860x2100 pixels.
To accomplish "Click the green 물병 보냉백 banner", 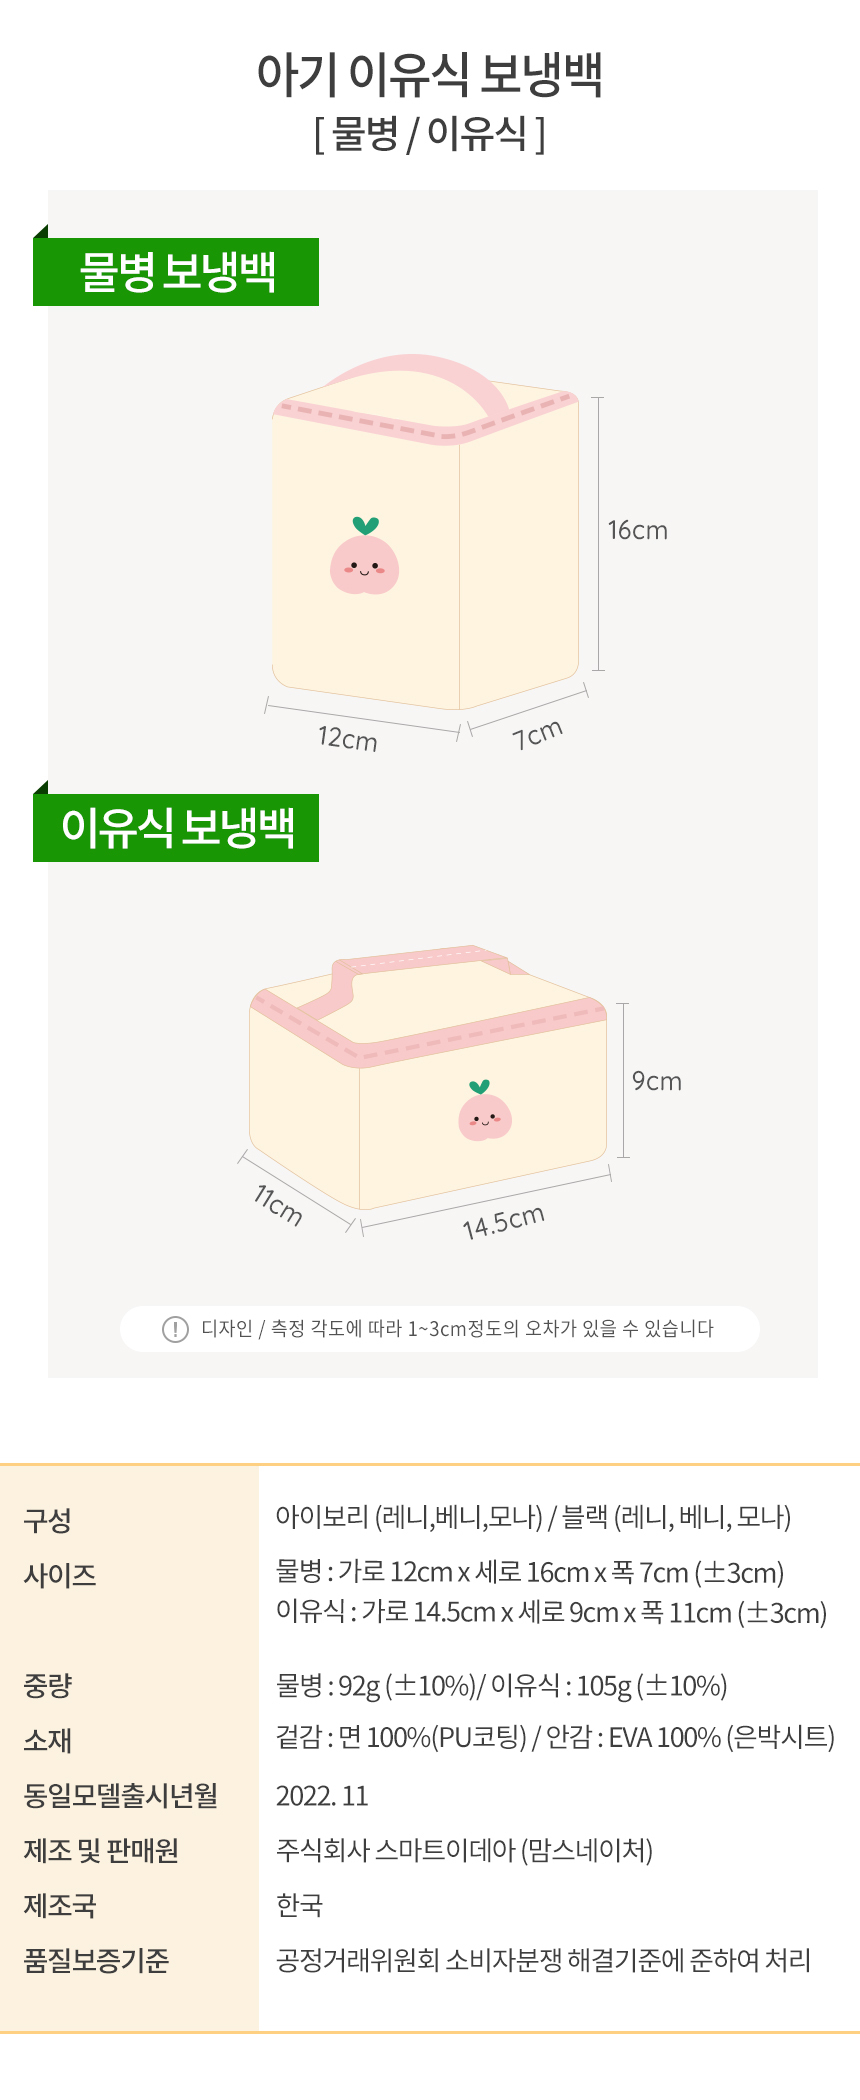I will coord(176,272).
